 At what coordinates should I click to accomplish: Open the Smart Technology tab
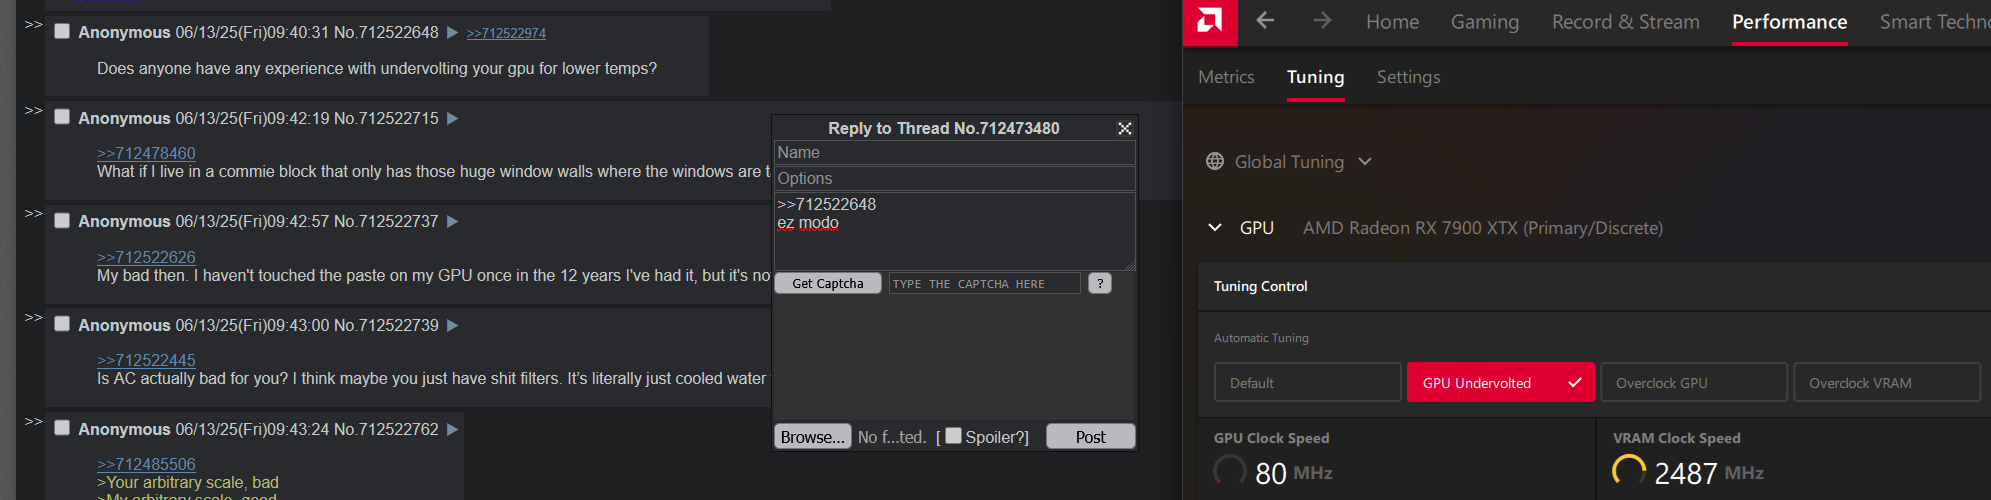[x=1935, y=22]
